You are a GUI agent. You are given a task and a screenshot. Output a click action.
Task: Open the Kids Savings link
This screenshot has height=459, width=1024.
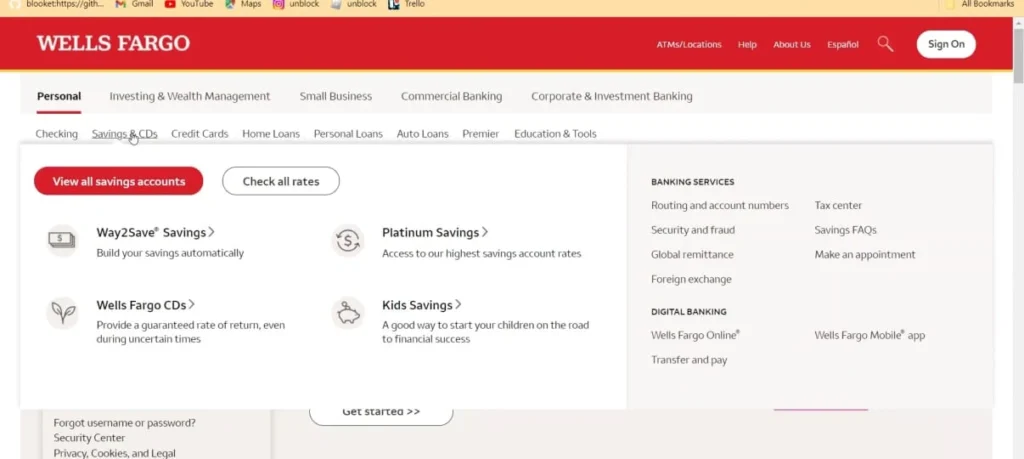point(422,305)
